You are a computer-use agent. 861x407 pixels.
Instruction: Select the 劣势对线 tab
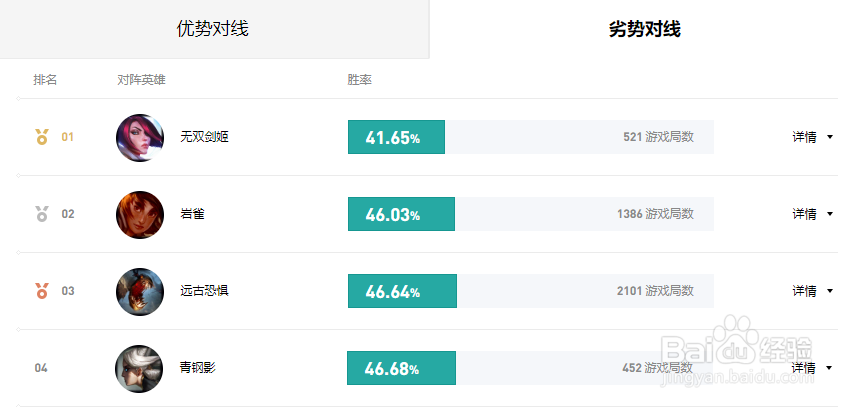point(645,29)
